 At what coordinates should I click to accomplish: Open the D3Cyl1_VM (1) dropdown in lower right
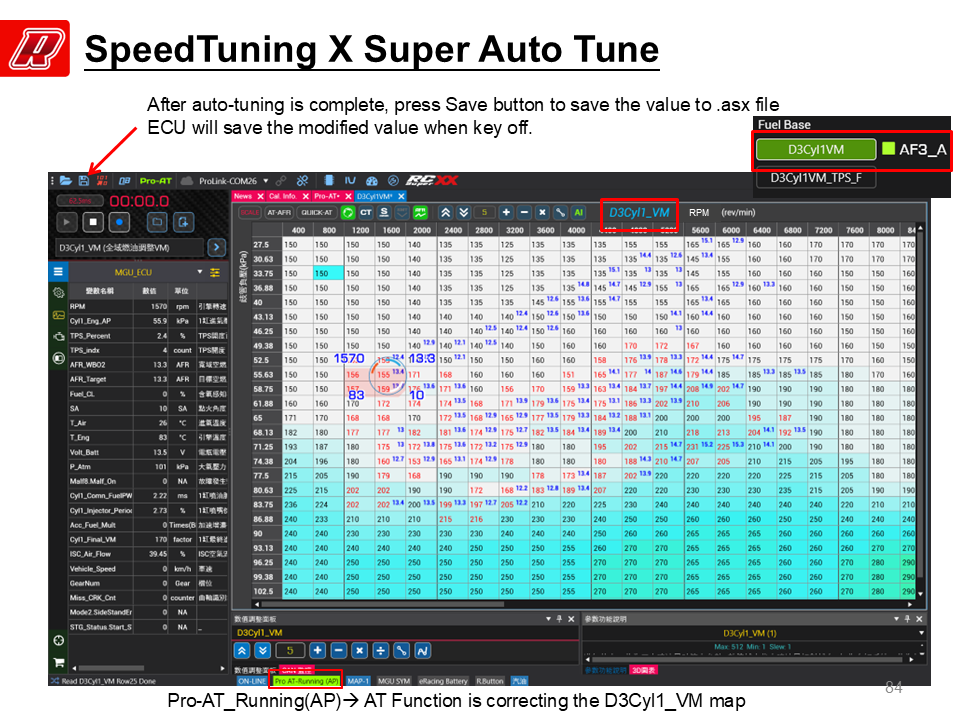(x=921, y=633)
